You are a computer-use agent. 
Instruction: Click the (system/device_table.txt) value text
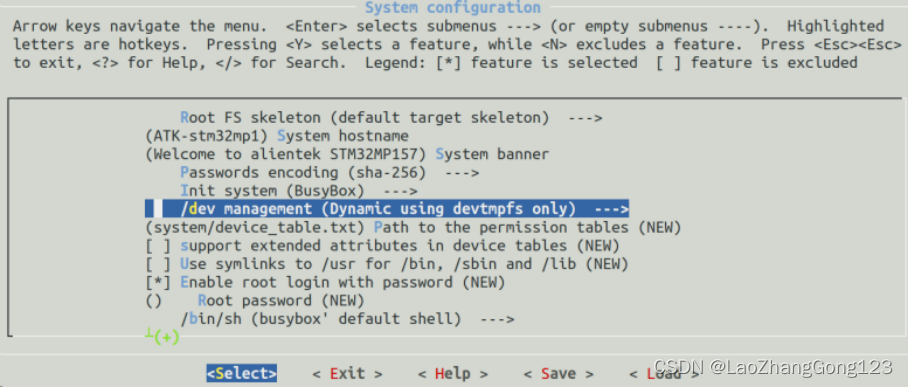tap(255, 227)
